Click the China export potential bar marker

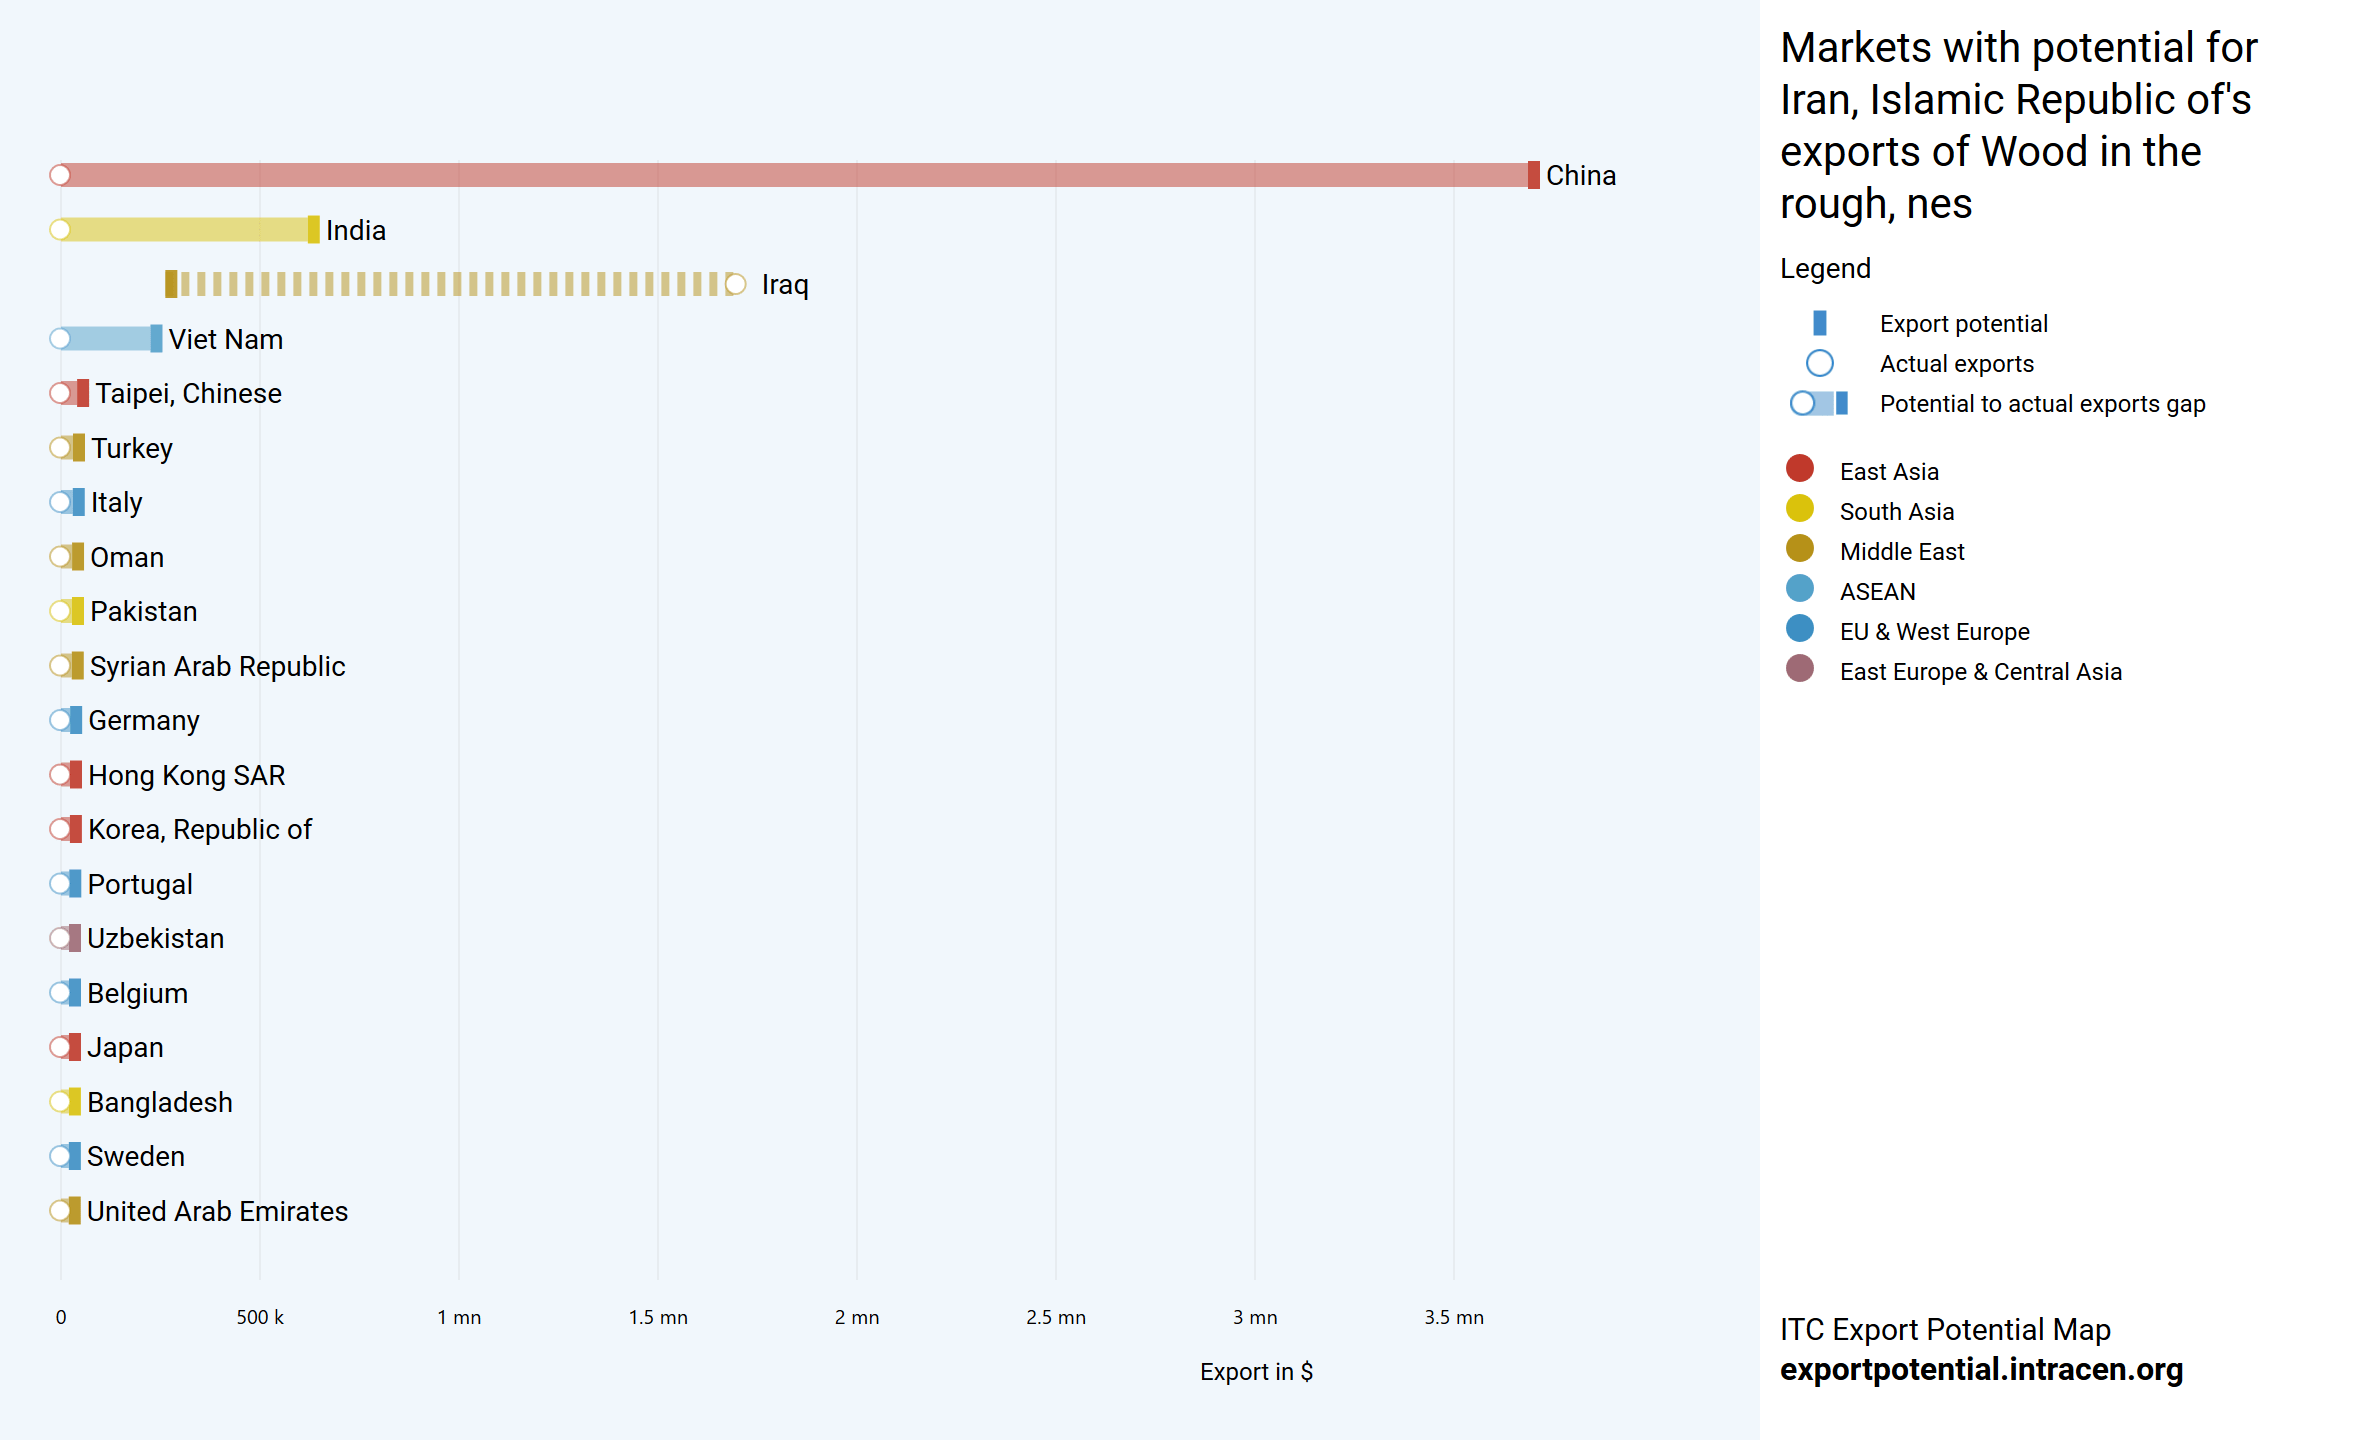pos(1533,175)
